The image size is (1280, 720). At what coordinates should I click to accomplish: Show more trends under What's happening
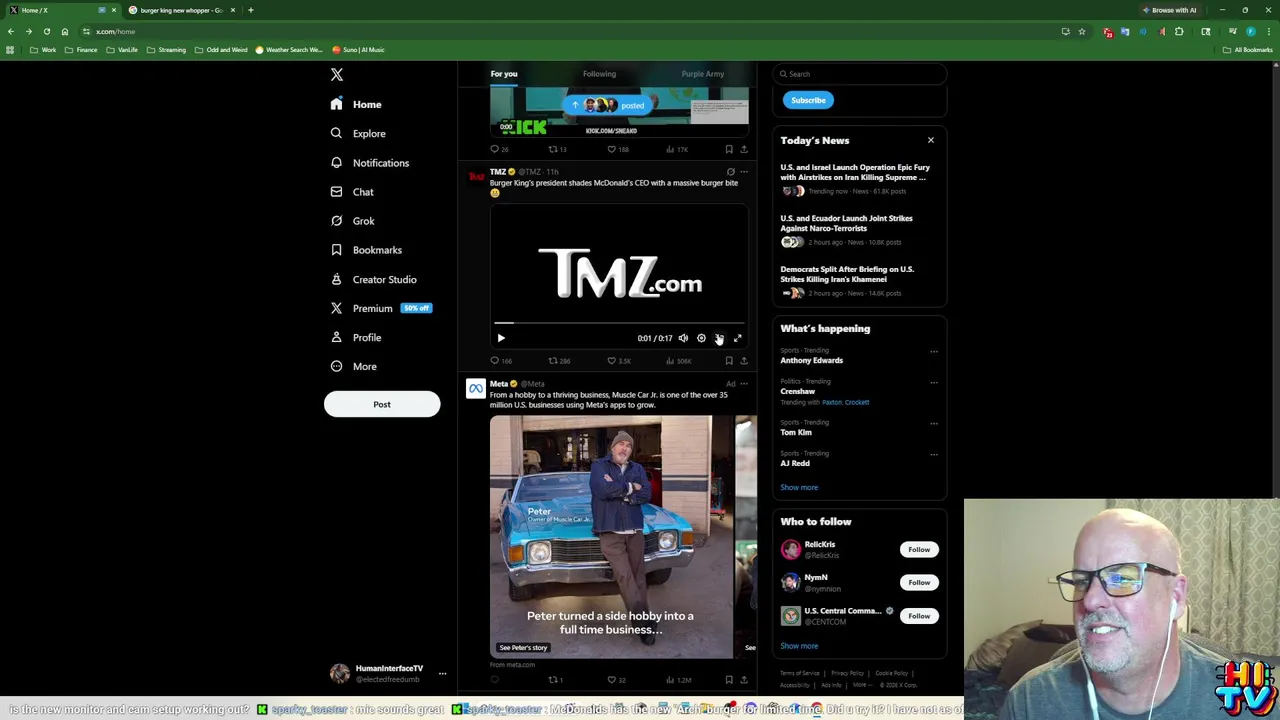pos(799,487)
